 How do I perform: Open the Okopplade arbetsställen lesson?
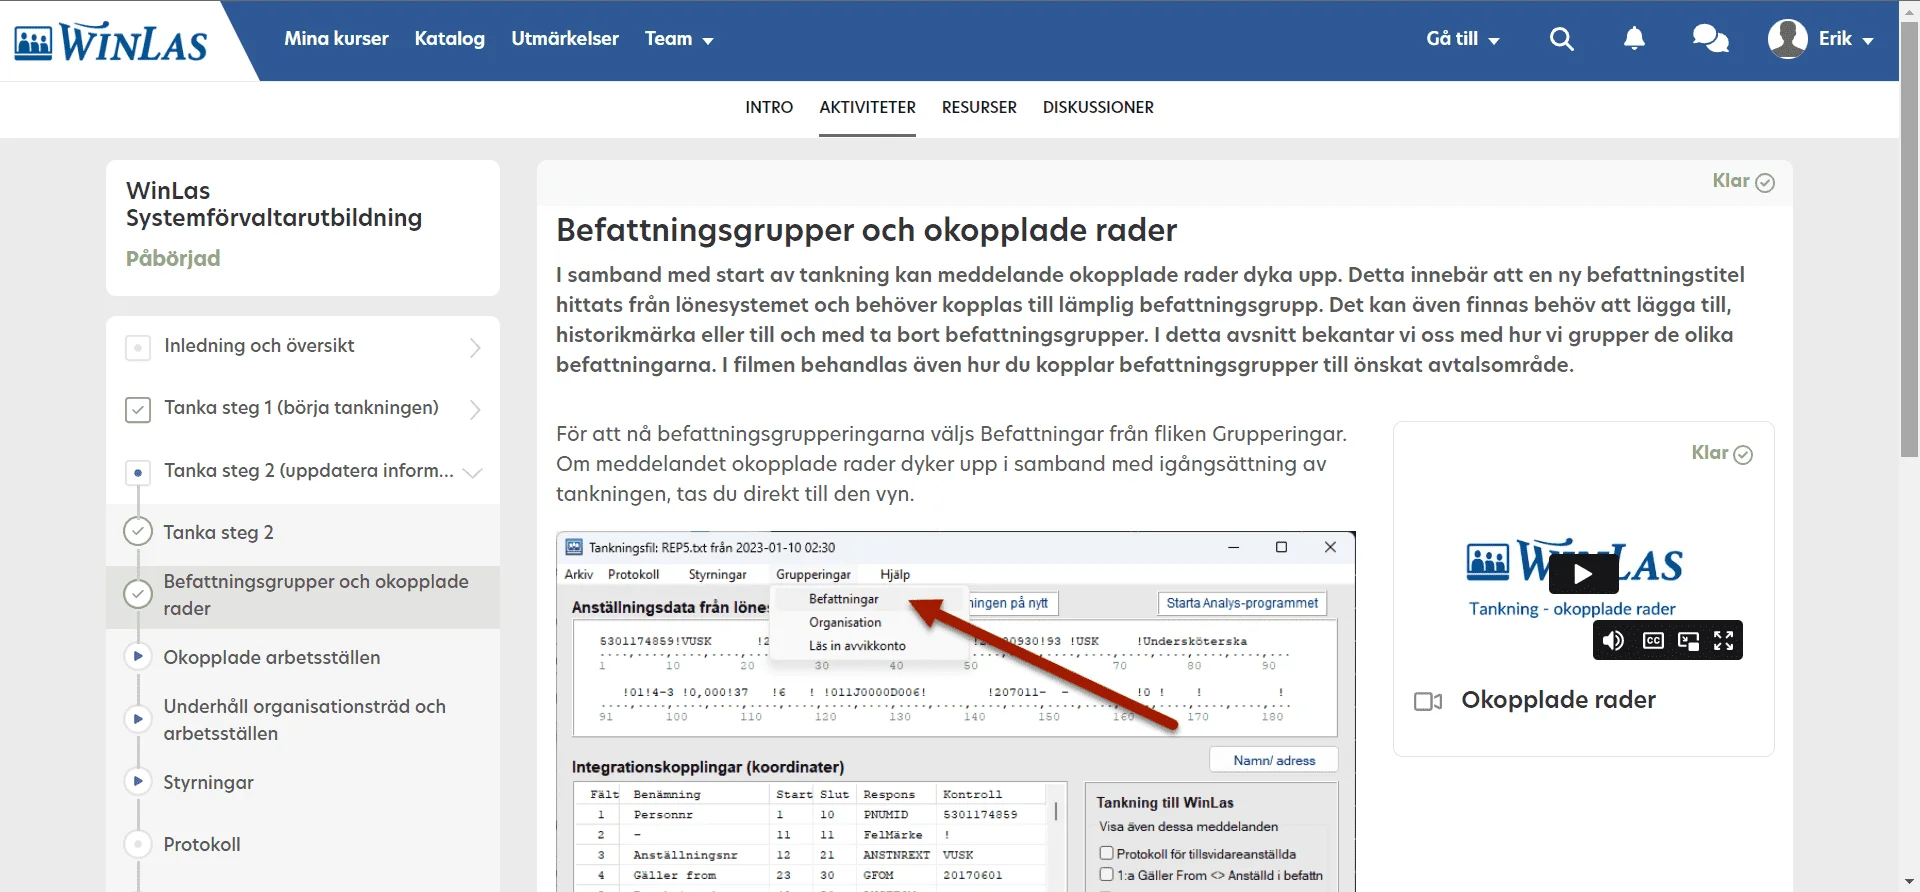click(x=272, y=658)
